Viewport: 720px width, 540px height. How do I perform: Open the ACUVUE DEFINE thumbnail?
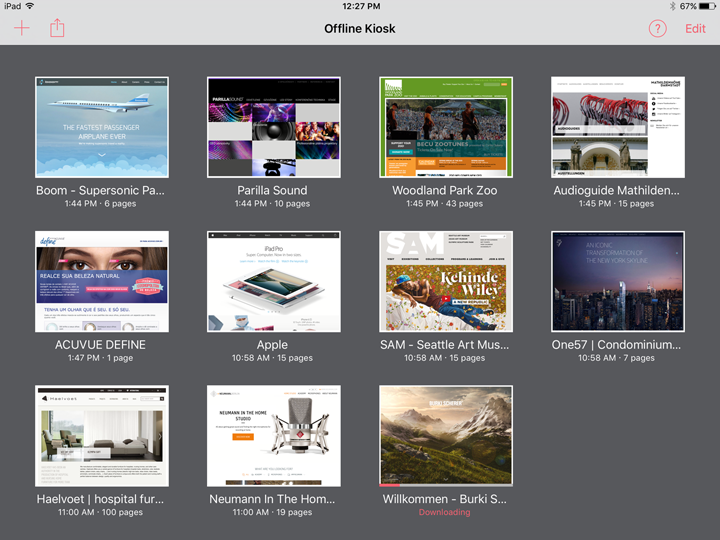coord(102,281)
